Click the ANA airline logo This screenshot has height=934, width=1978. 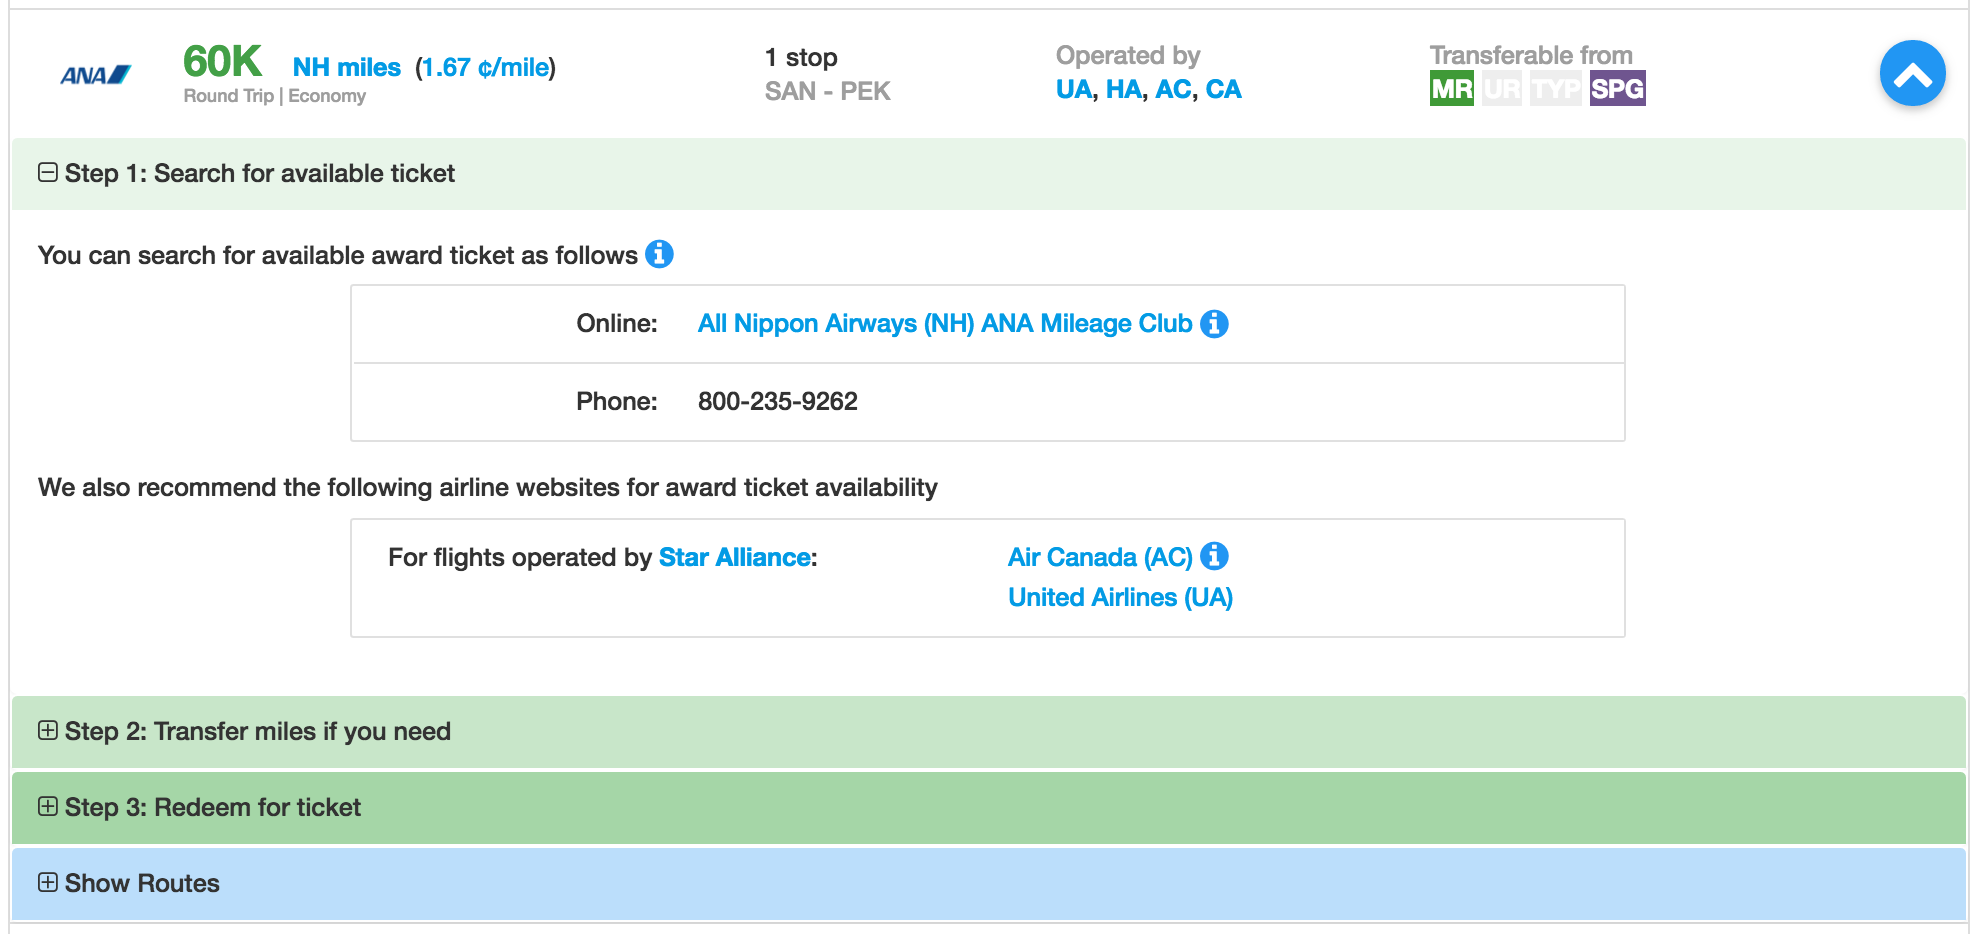click(x=95, y=75)
